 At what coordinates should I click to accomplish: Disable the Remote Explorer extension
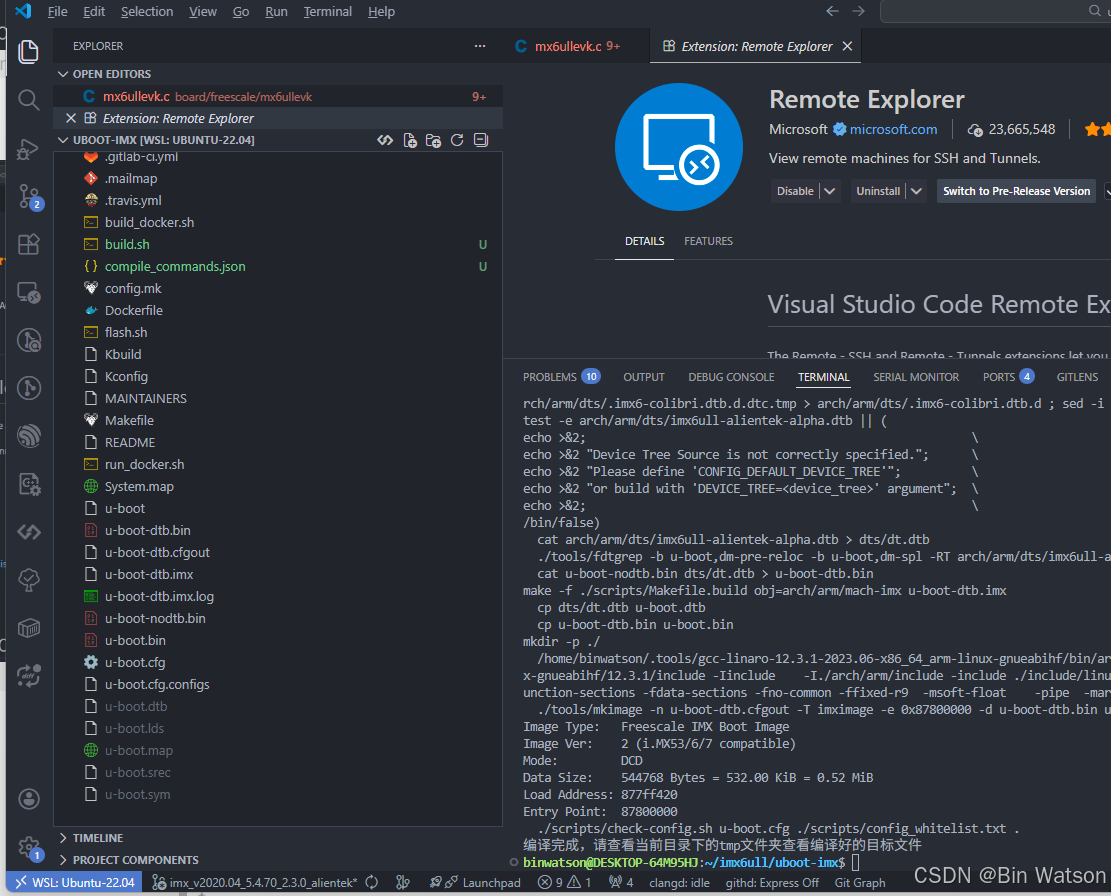click(795, 191)
